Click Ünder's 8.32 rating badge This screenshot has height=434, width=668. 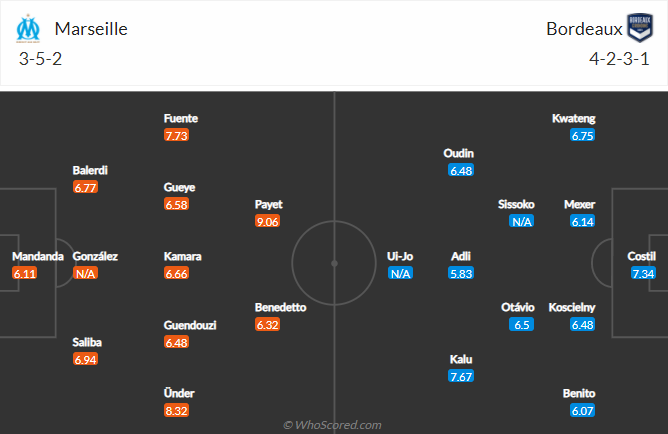pyautogui.click(x=176, y=410)
